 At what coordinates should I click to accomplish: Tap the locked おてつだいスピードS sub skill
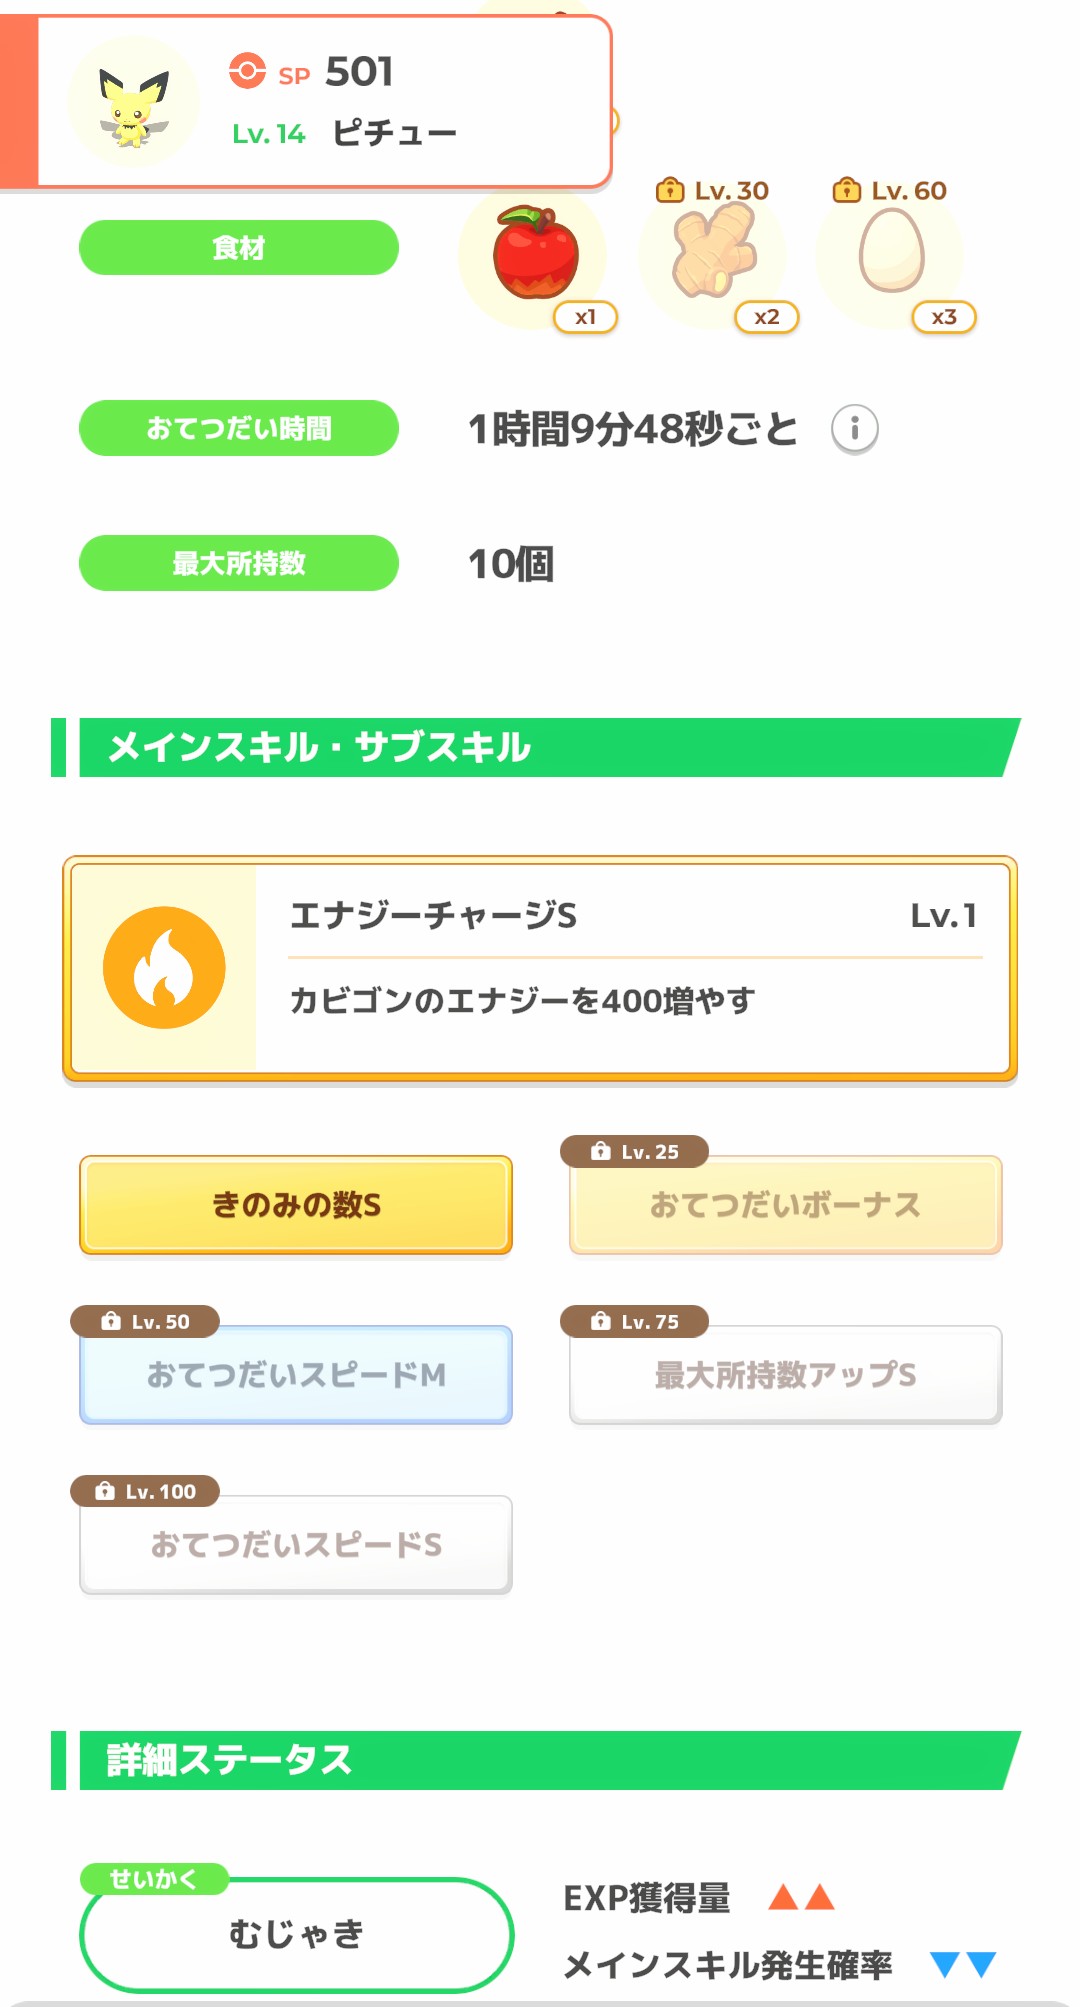(x=296, y=1545)
